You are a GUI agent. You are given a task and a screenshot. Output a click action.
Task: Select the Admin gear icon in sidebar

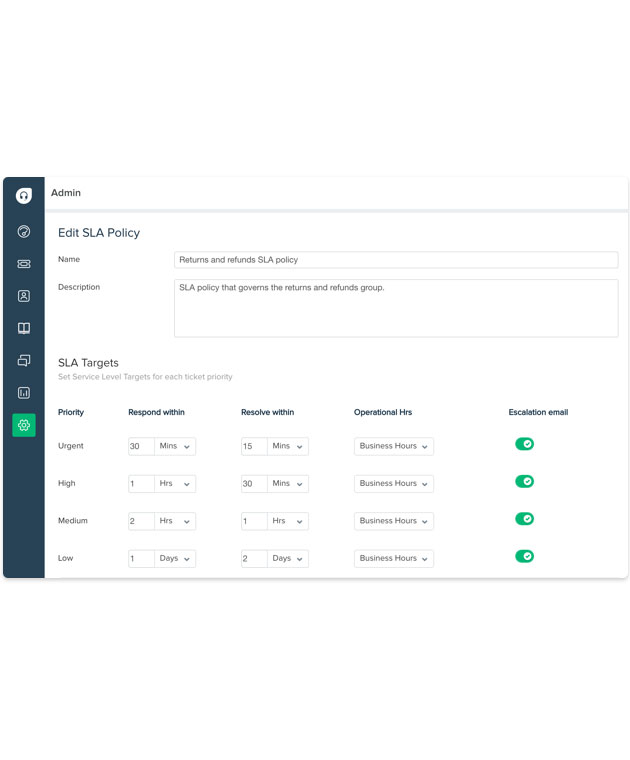(24, 426)
